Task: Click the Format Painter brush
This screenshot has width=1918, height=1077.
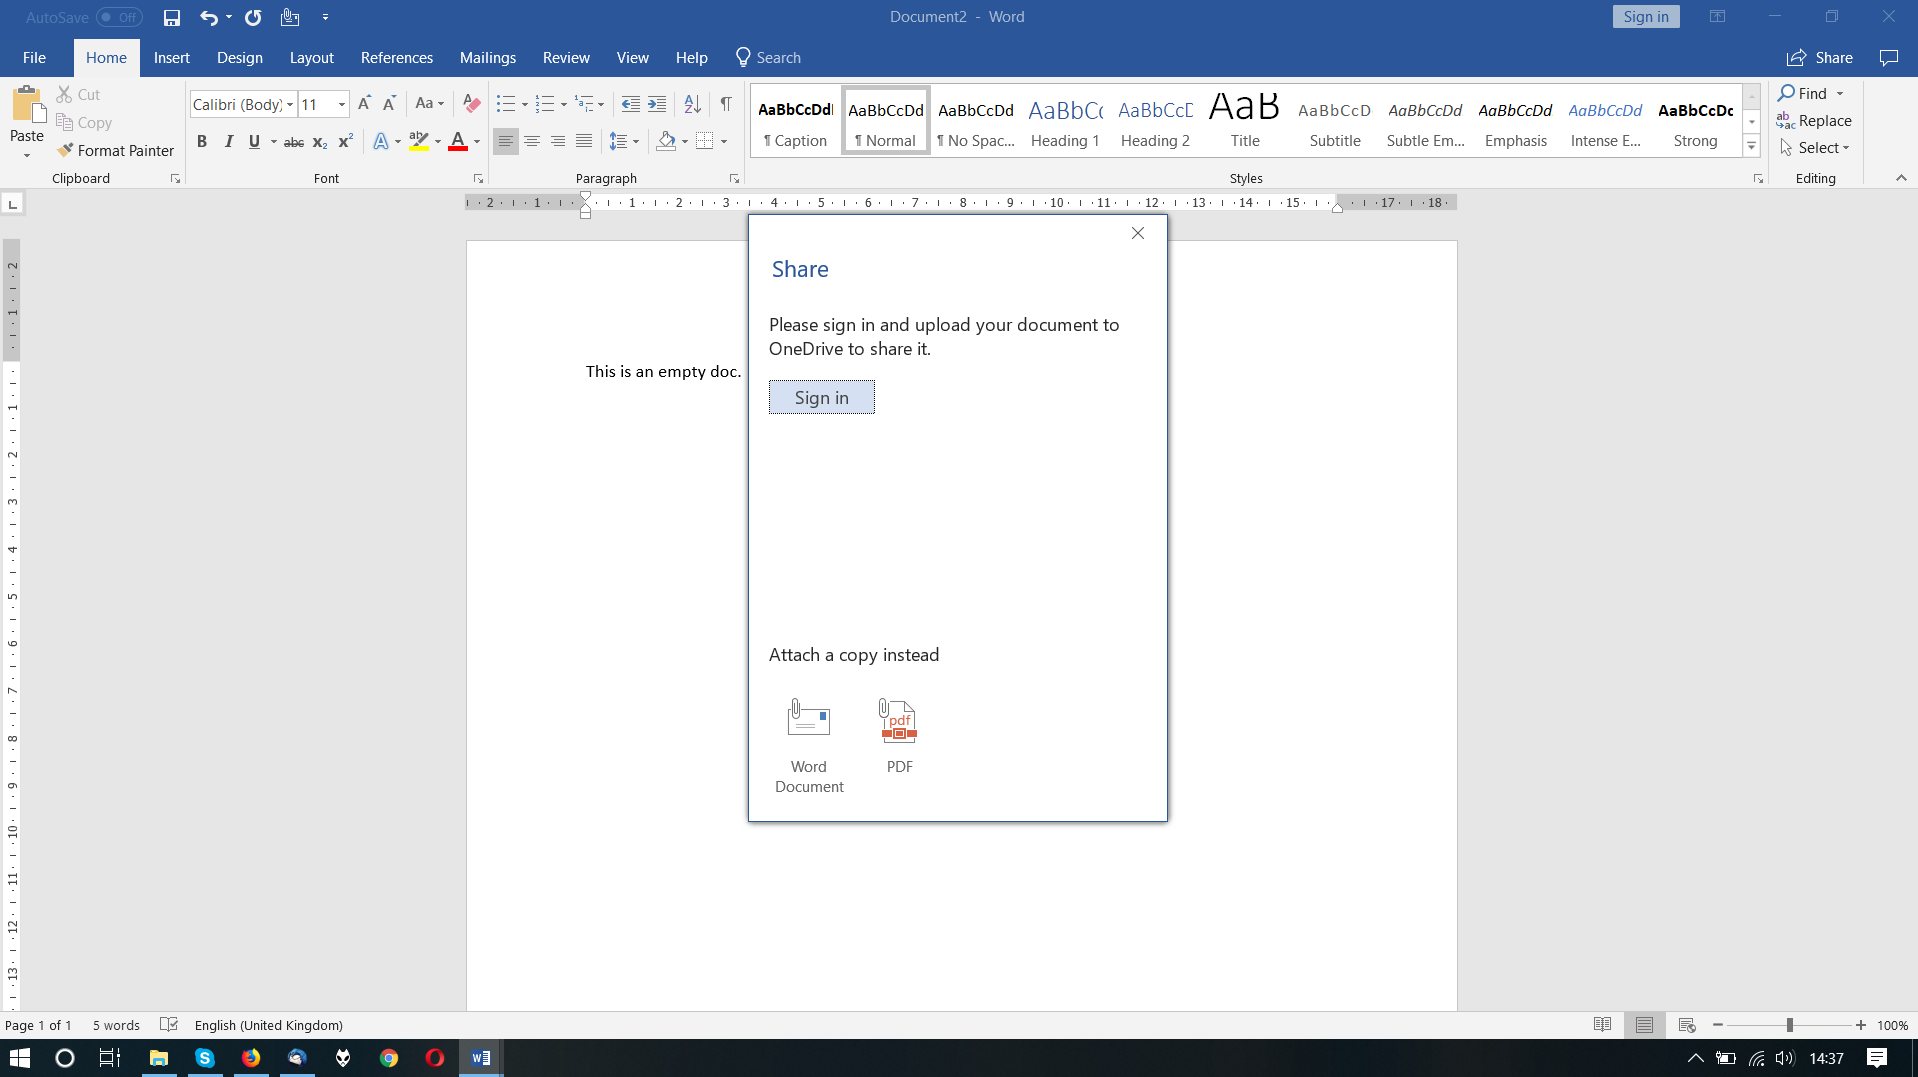Action: click(x=66, y=151)
